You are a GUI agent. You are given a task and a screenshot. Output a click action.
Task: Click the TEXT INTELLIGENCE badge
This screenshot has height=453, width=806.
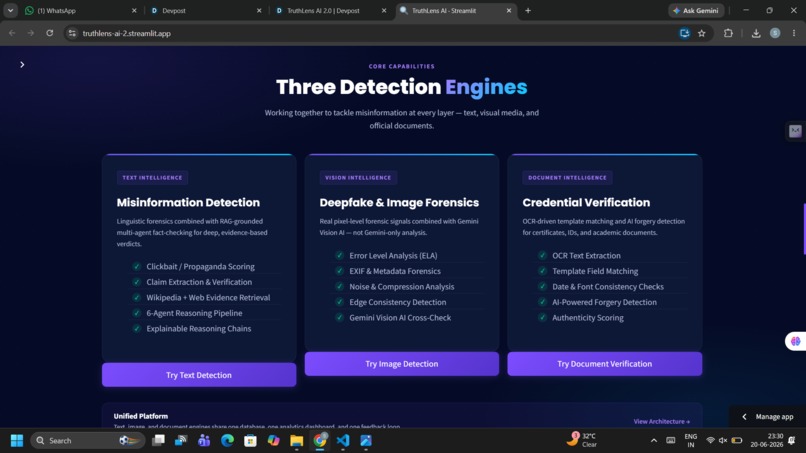pyautogui.click(x=152, y=177)
